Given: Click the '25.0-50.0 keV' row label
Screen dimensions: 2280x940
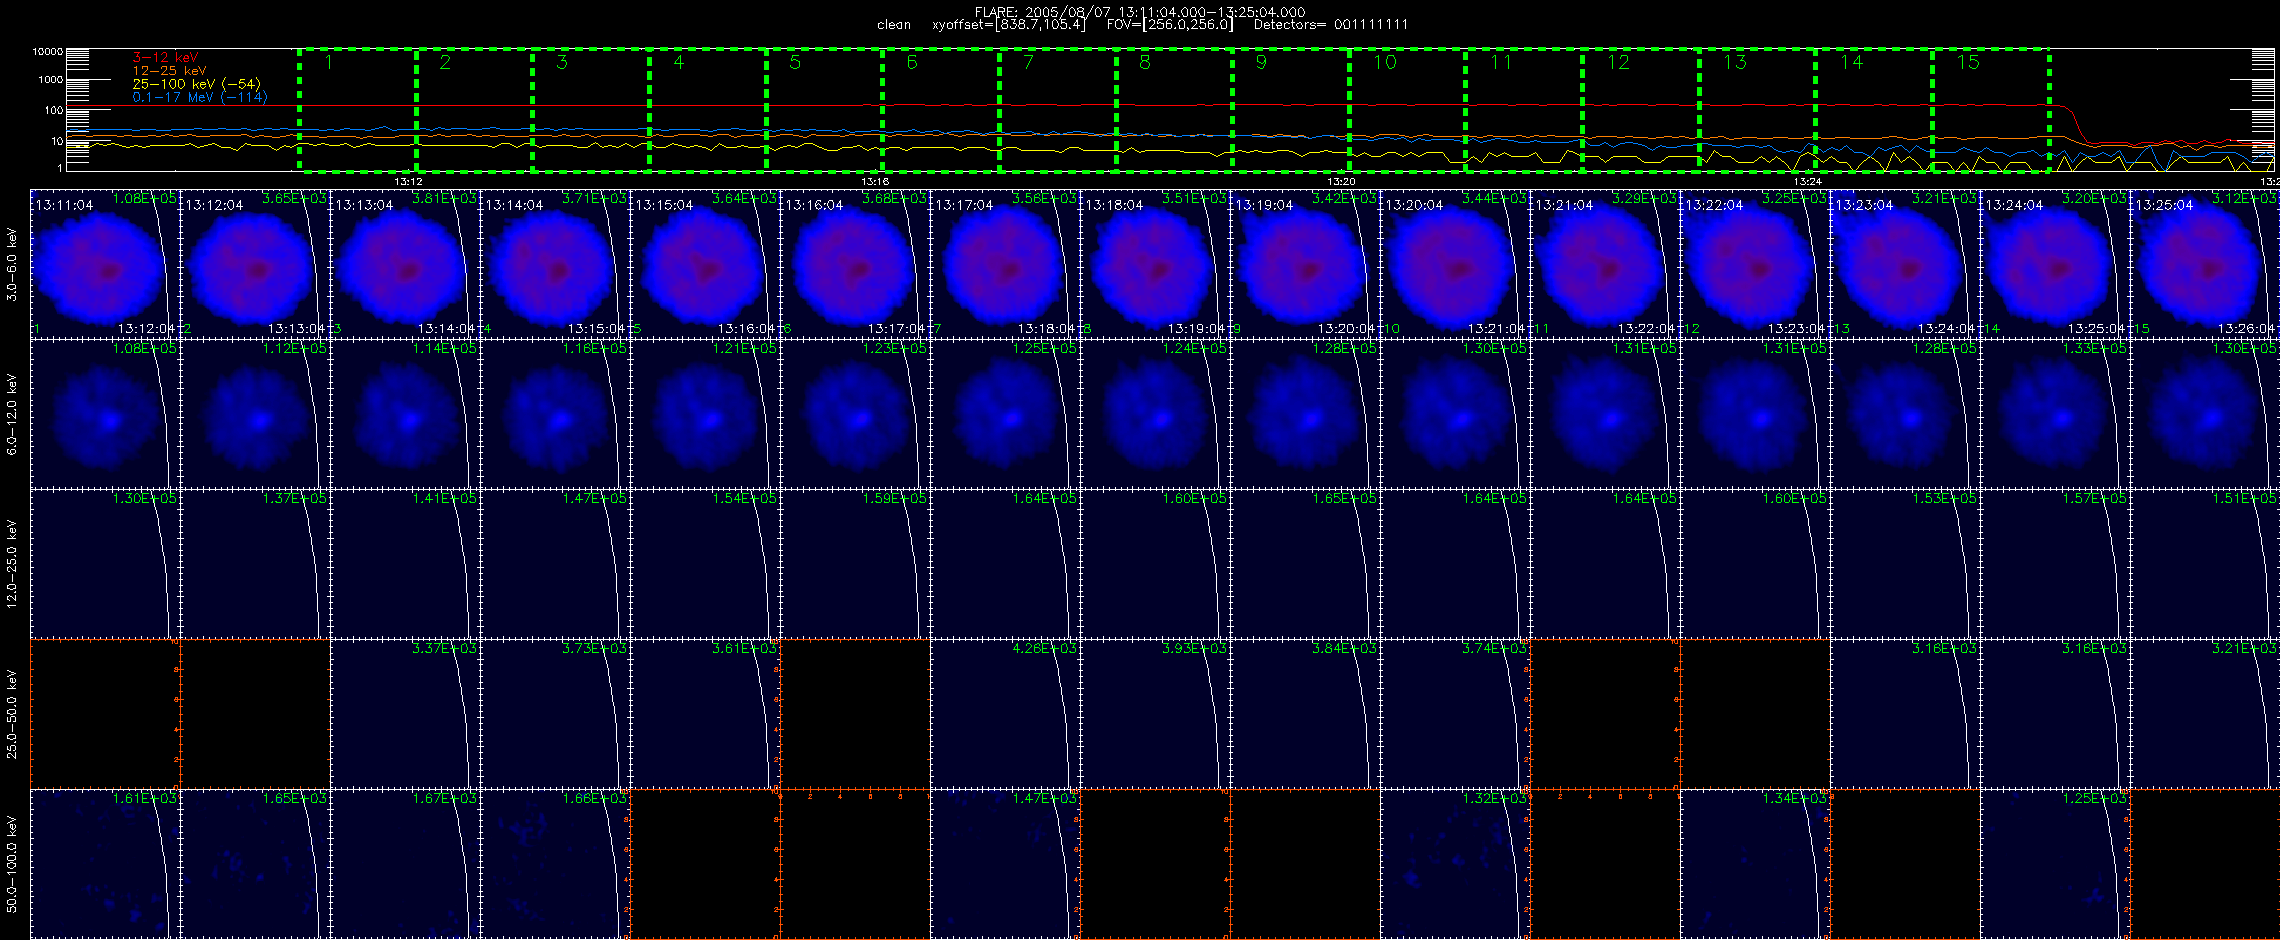Looking at the screenshot, I should pos(12,714).
